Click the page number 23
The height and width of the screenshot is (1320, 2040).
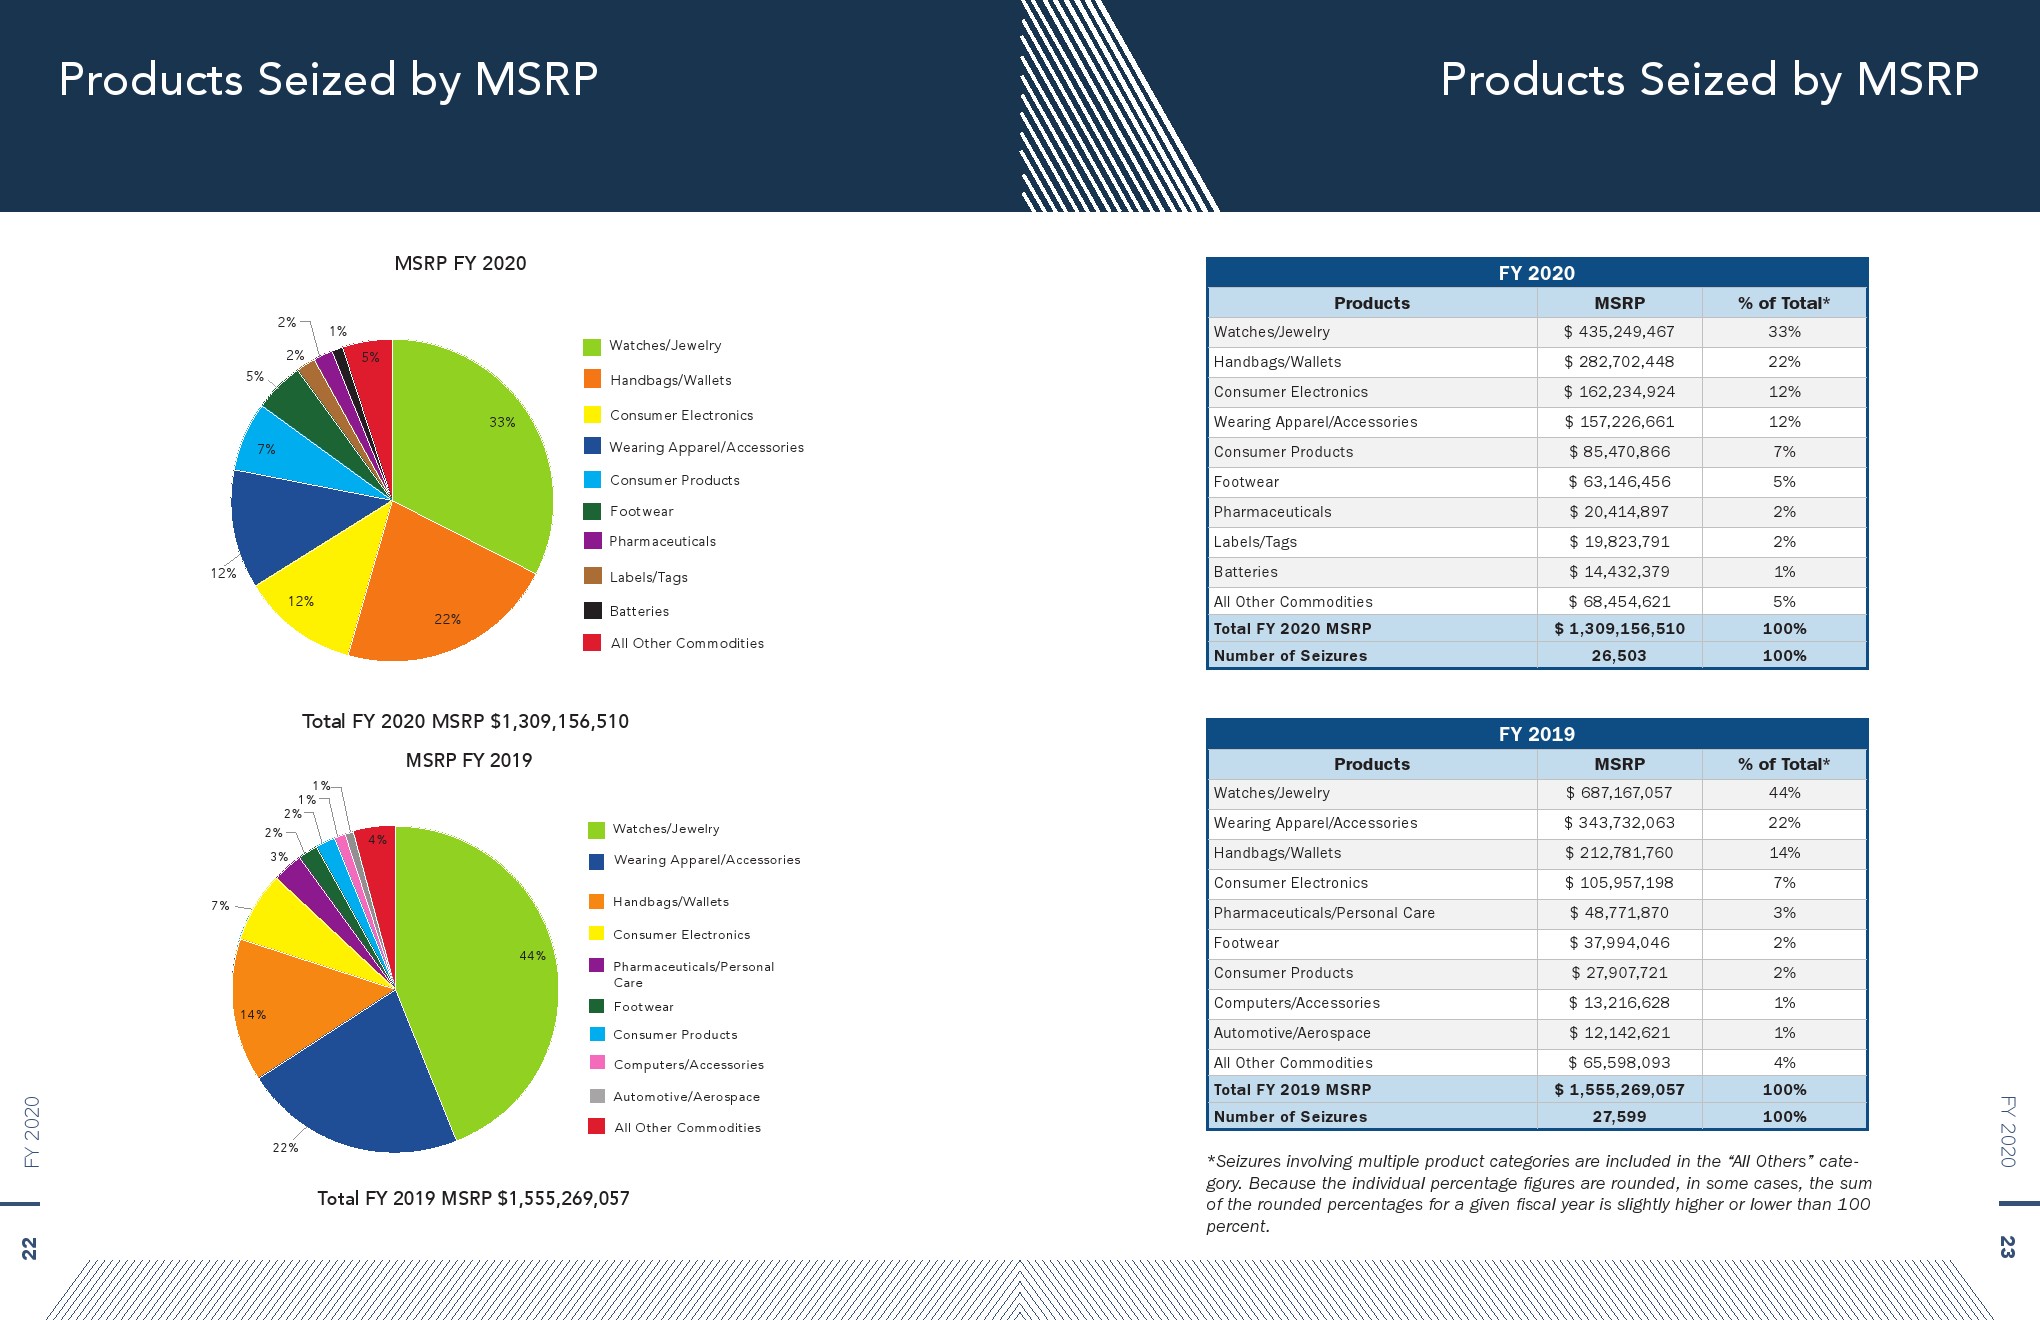[x=2006, y=1246]
